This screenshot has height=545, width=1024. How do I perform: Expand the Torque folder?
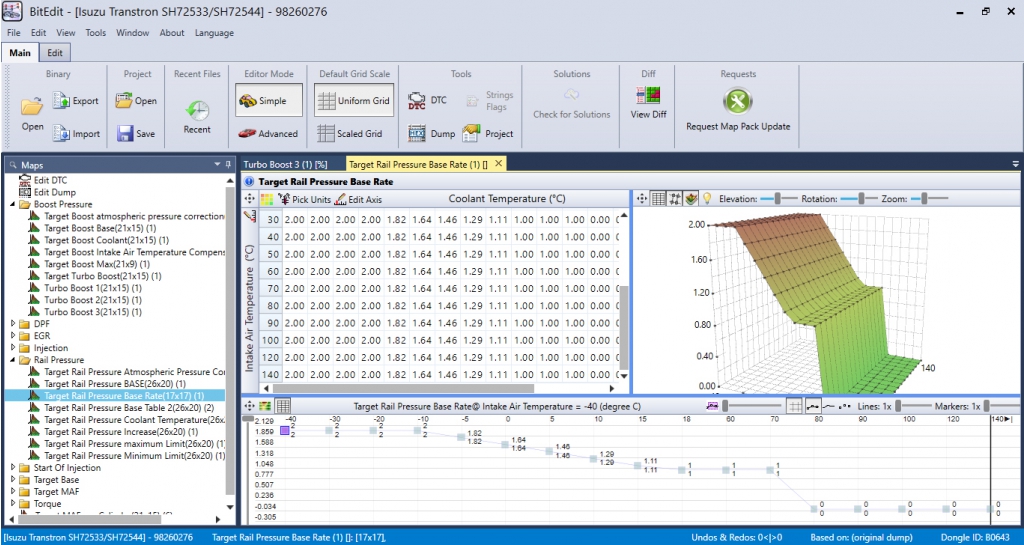13,504
